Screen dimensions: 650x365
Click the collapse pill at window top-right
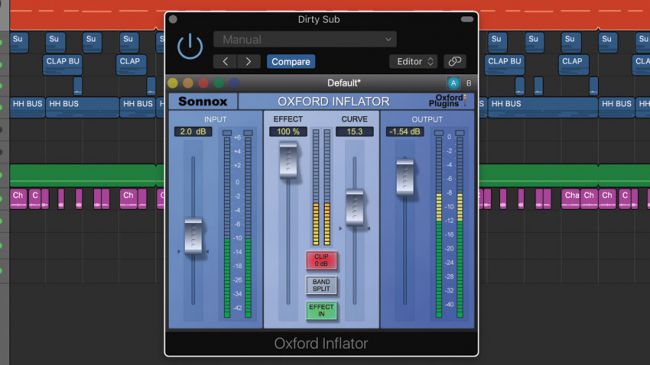click(467, 19)
